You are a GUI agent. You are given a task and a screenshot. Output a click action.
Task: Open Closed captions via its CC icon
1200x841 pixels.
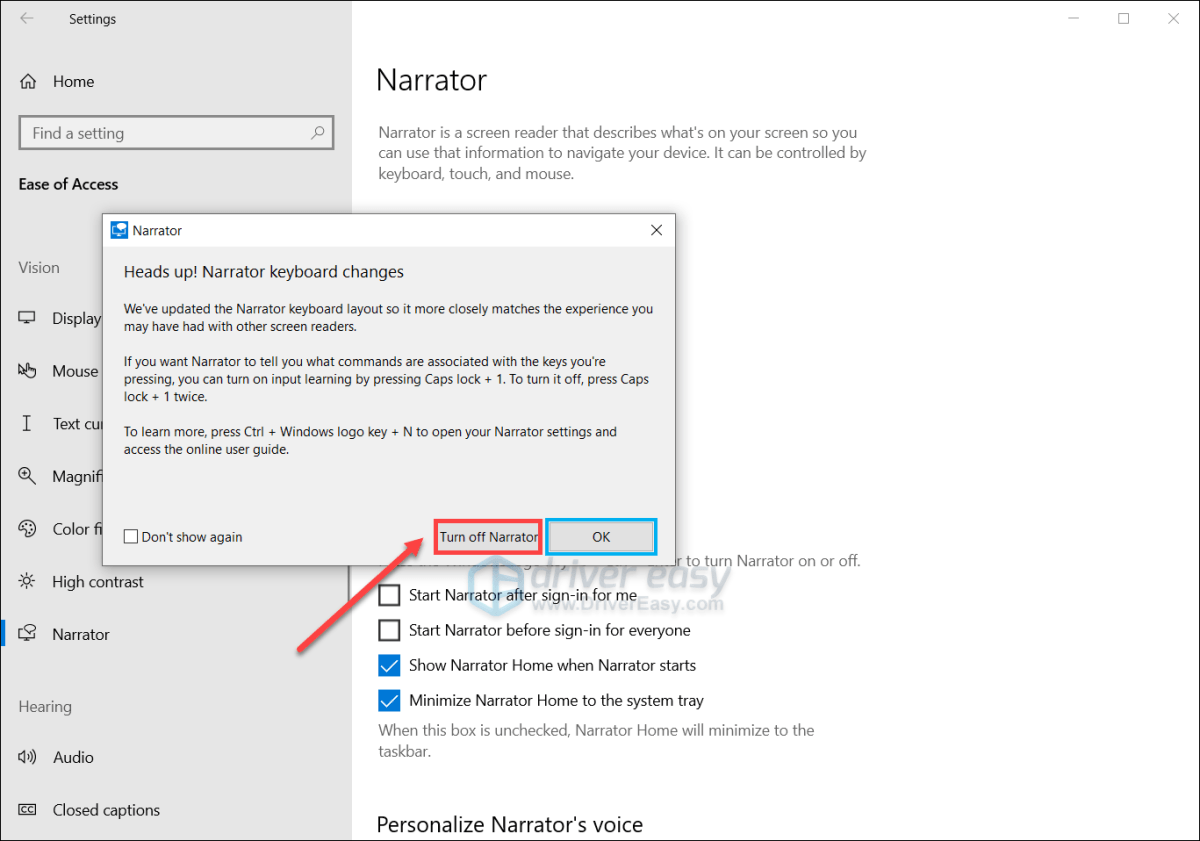[27, 810]
